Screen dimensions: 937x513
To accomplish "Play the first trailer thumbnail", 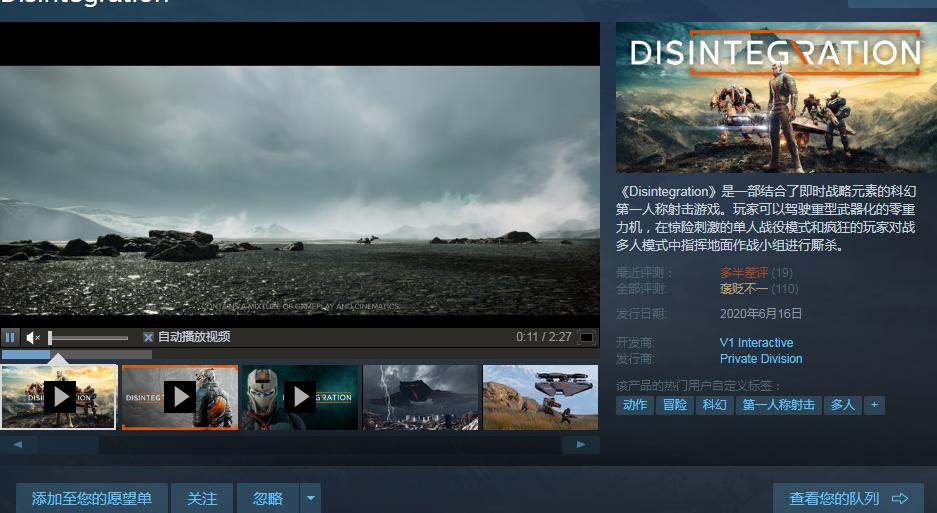I will [x=59, y=397].
